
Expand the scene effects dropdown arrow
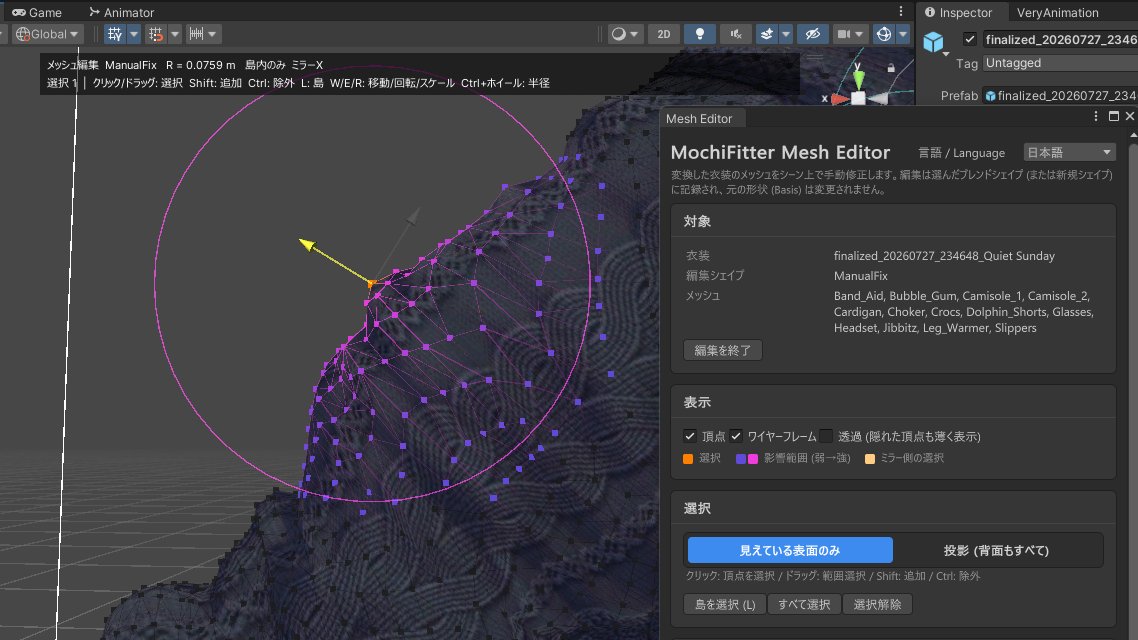coord(785,34)
